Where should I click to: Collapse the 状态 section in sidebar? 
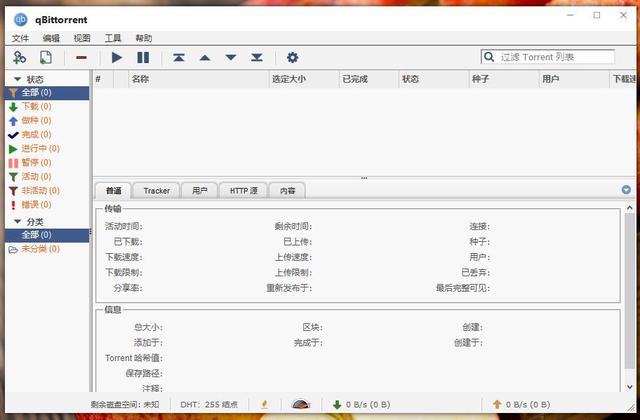pos(17,79)
